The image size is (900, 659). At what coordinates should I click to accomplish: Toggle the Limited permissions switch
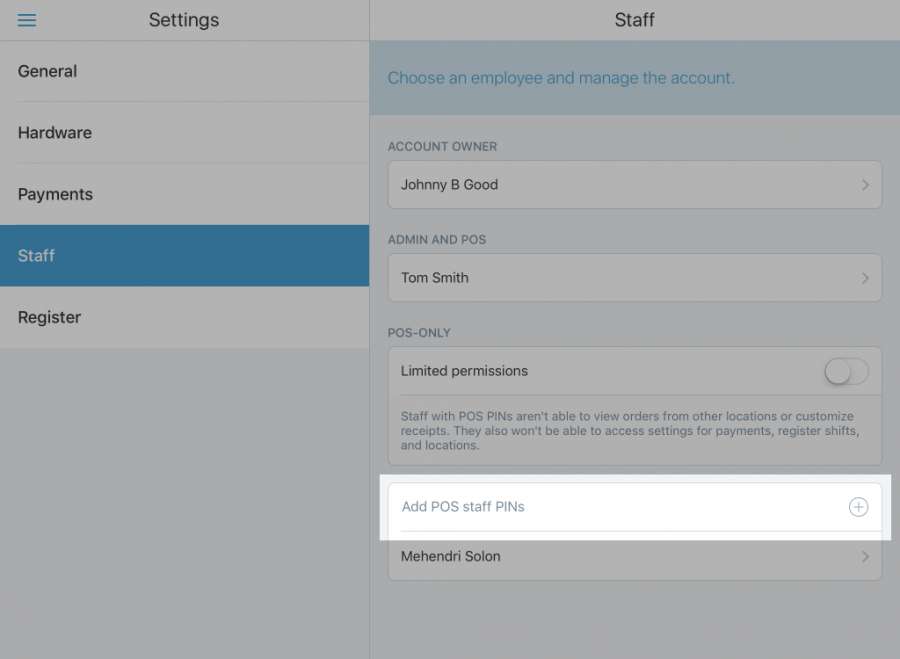pyautogui.click(x=846, y=372)
